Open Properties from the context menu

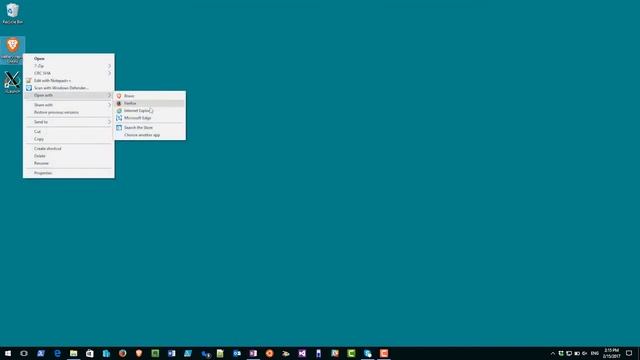pos(69,173)
